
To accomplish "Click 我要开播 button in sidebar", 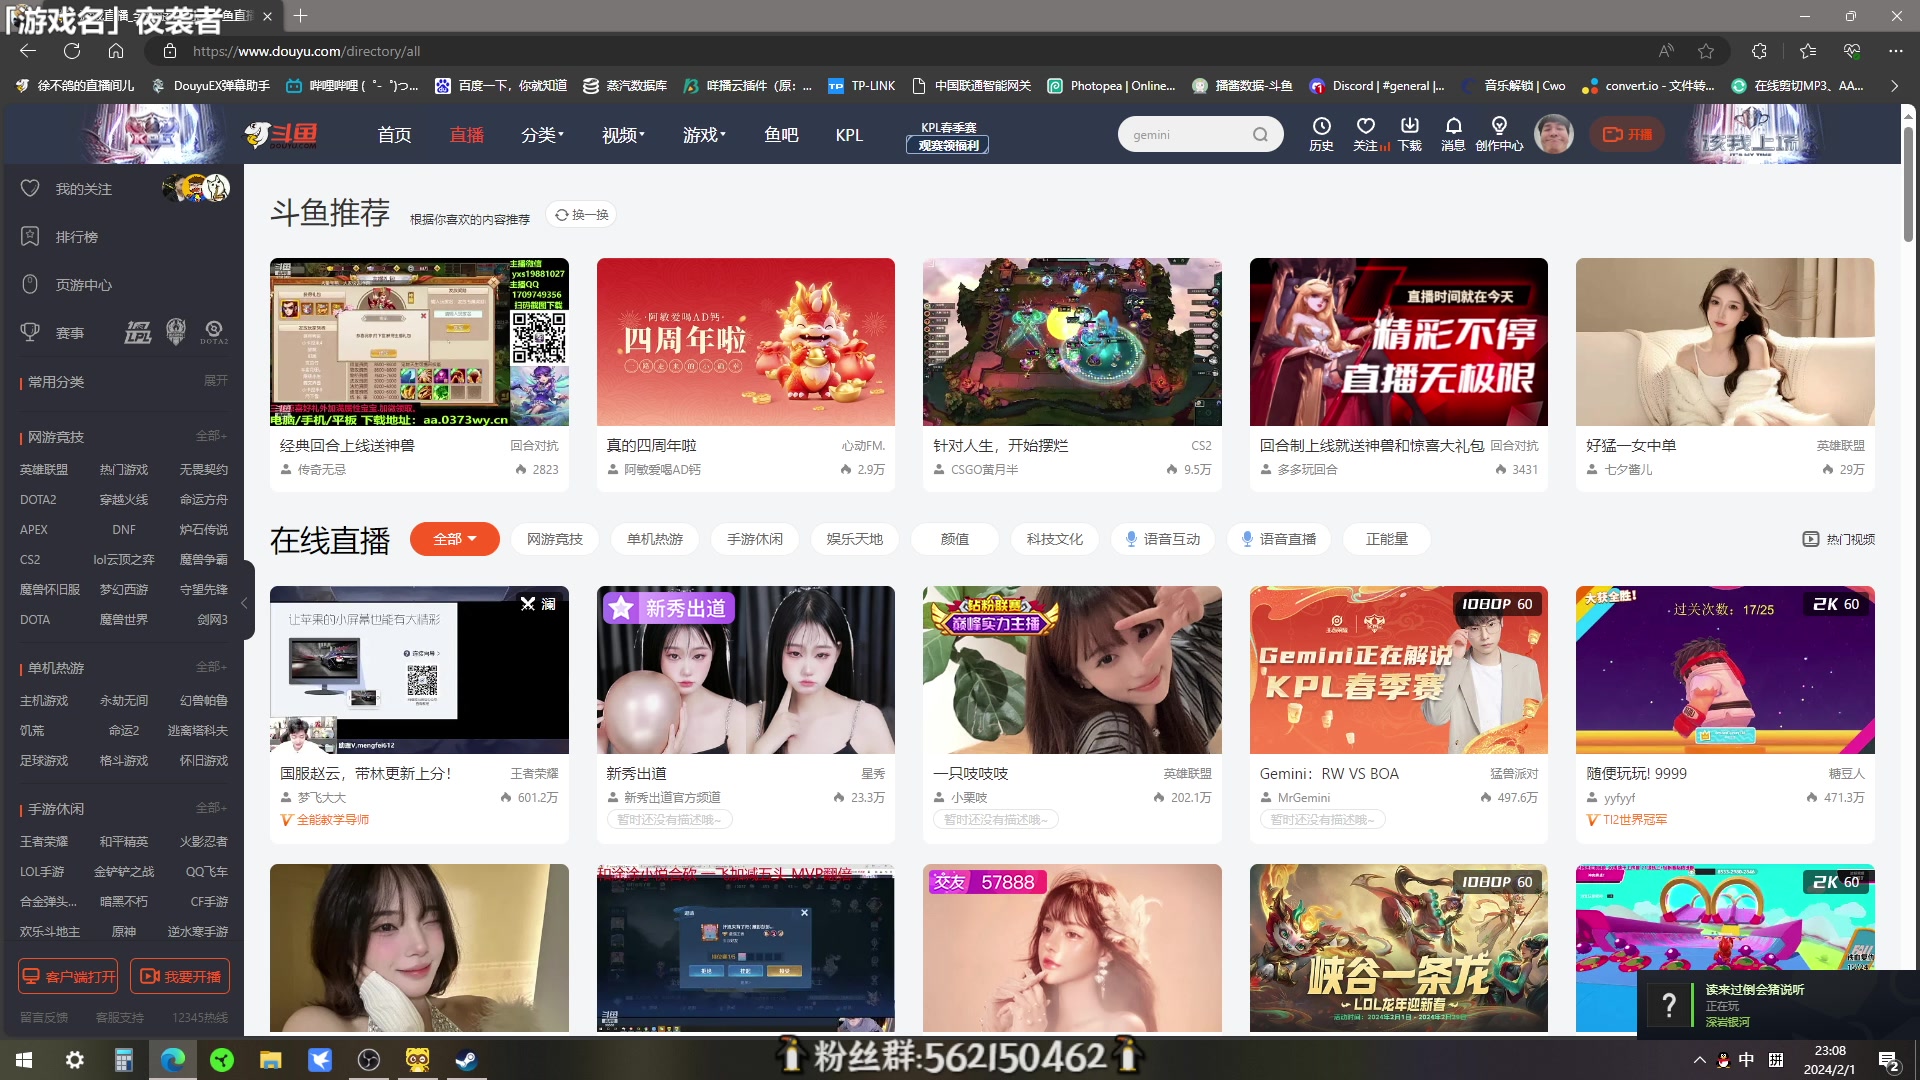I will [x=180, y=976].
